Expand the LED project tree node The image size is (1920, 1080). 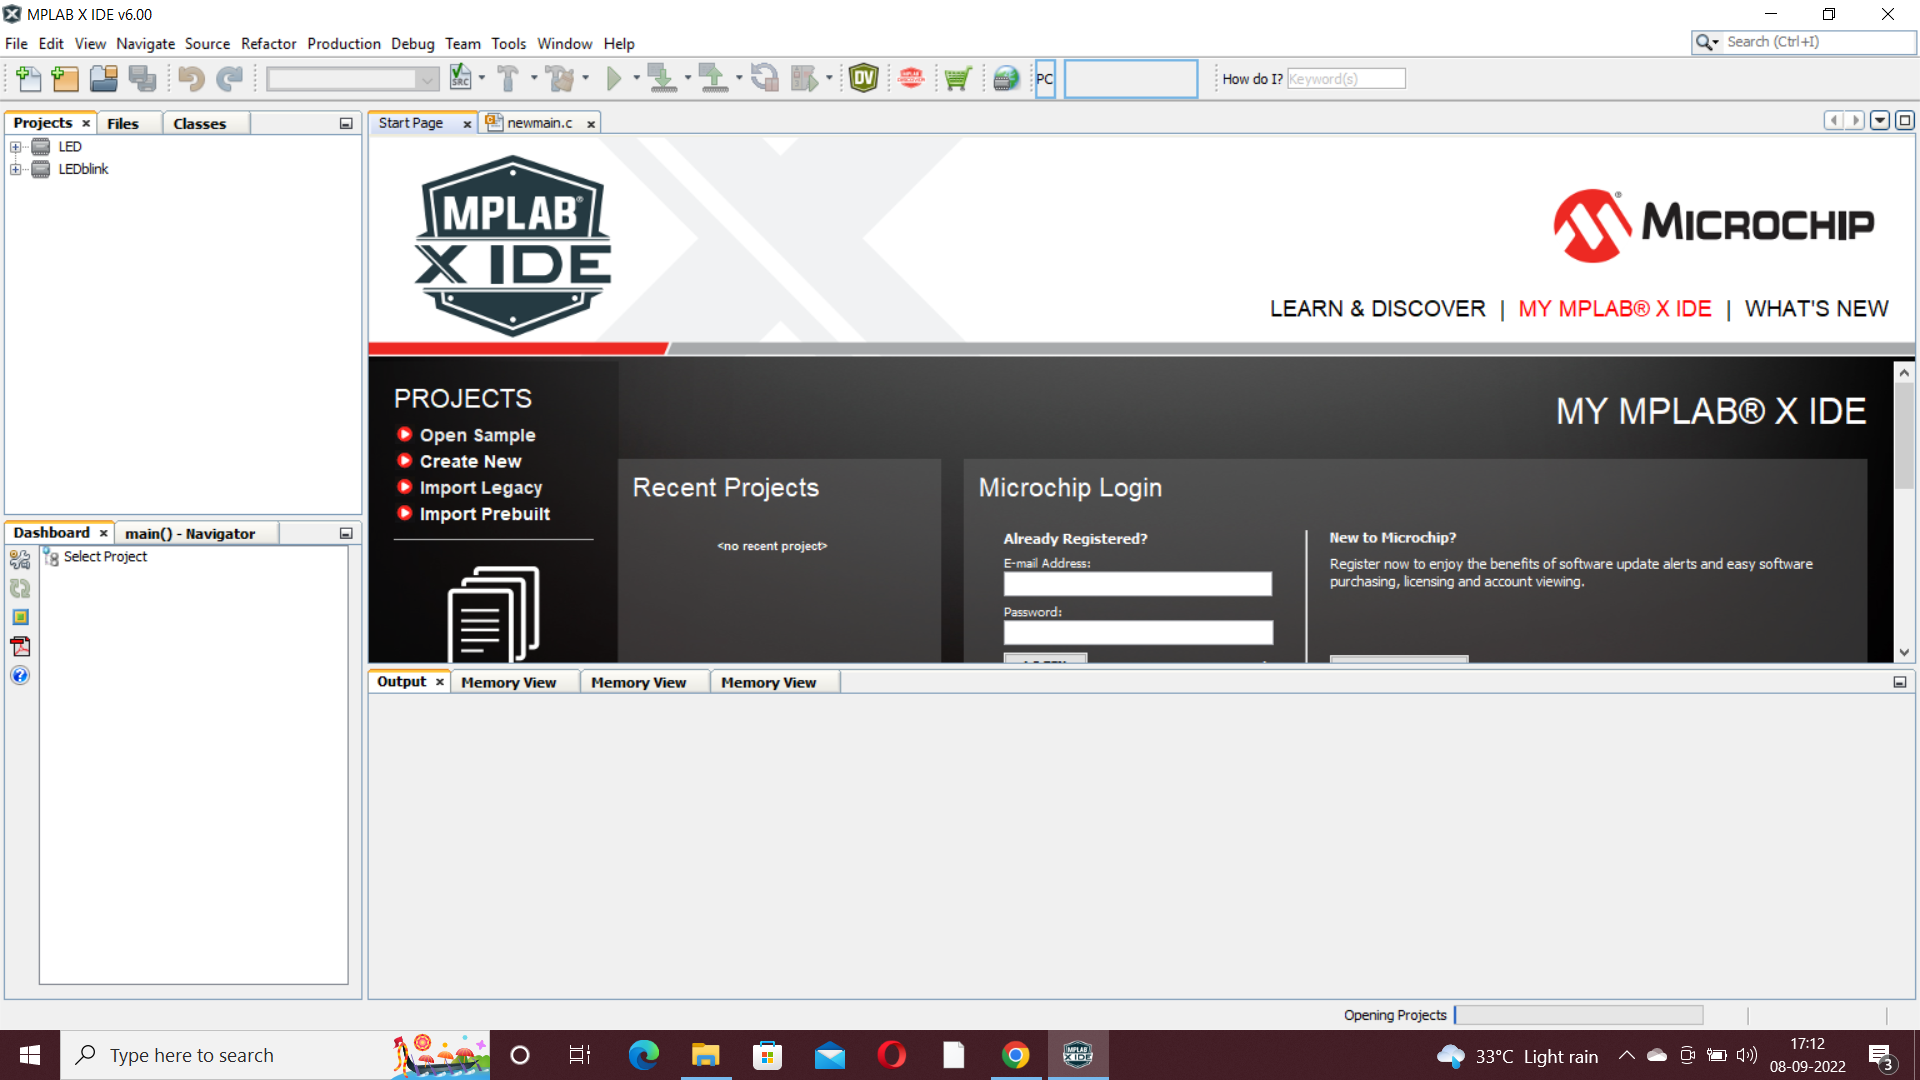click(x=16, y=147)
